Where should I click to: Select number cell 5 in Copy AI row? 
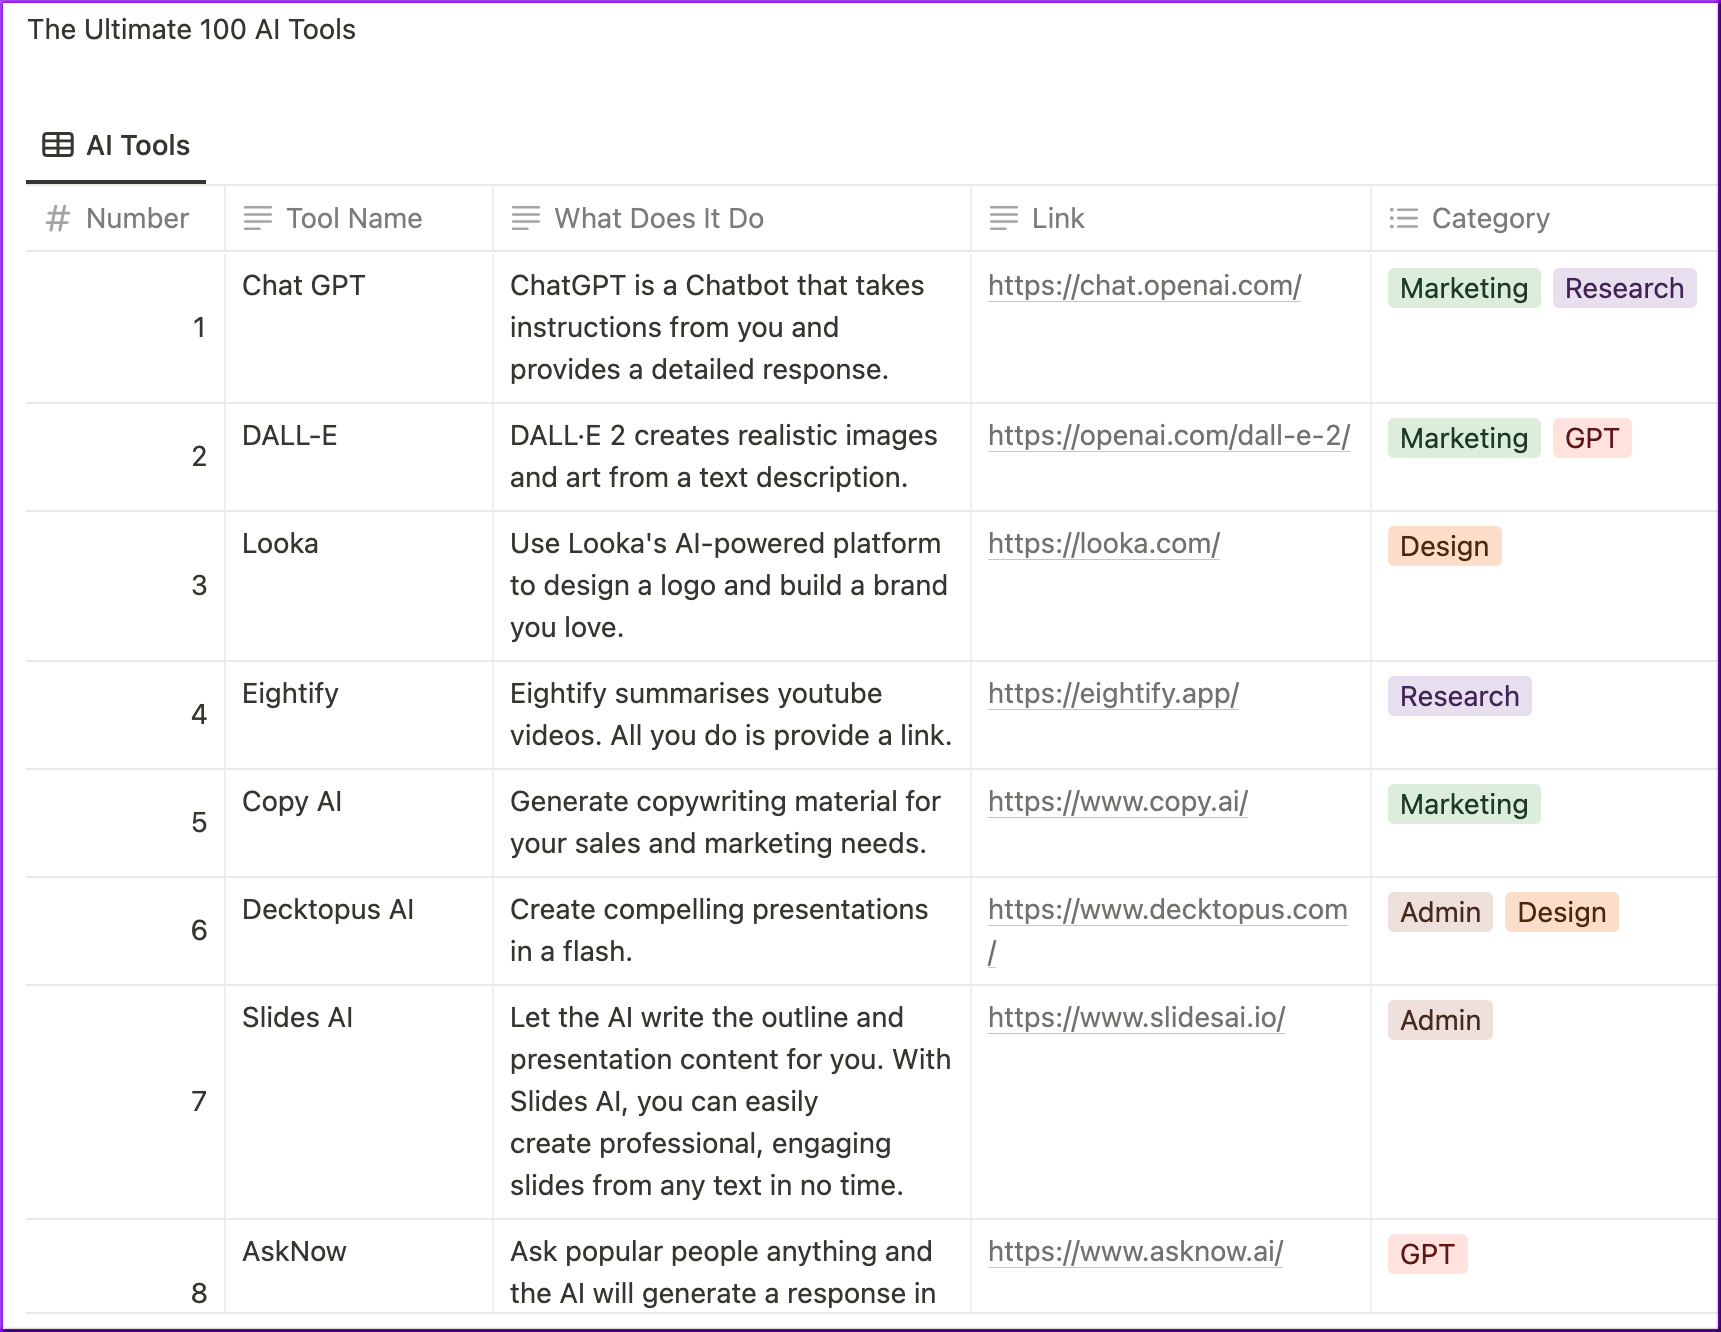coord(126,823)
